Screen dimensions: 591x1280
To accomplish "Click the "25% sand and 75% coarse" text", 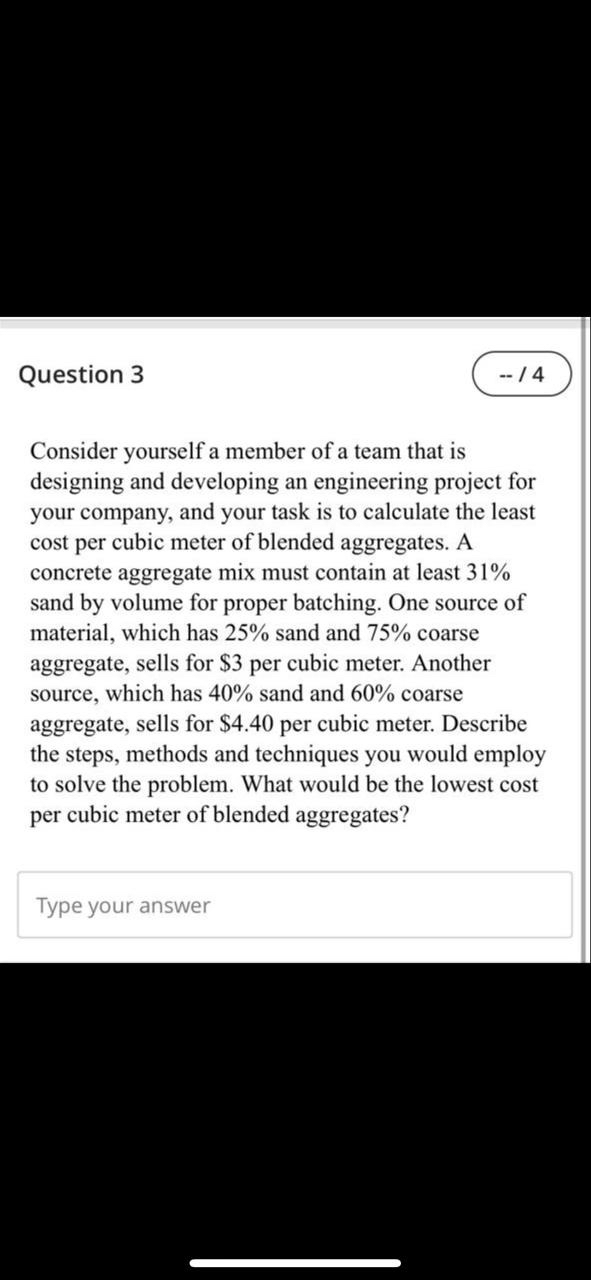I will 350,632.
